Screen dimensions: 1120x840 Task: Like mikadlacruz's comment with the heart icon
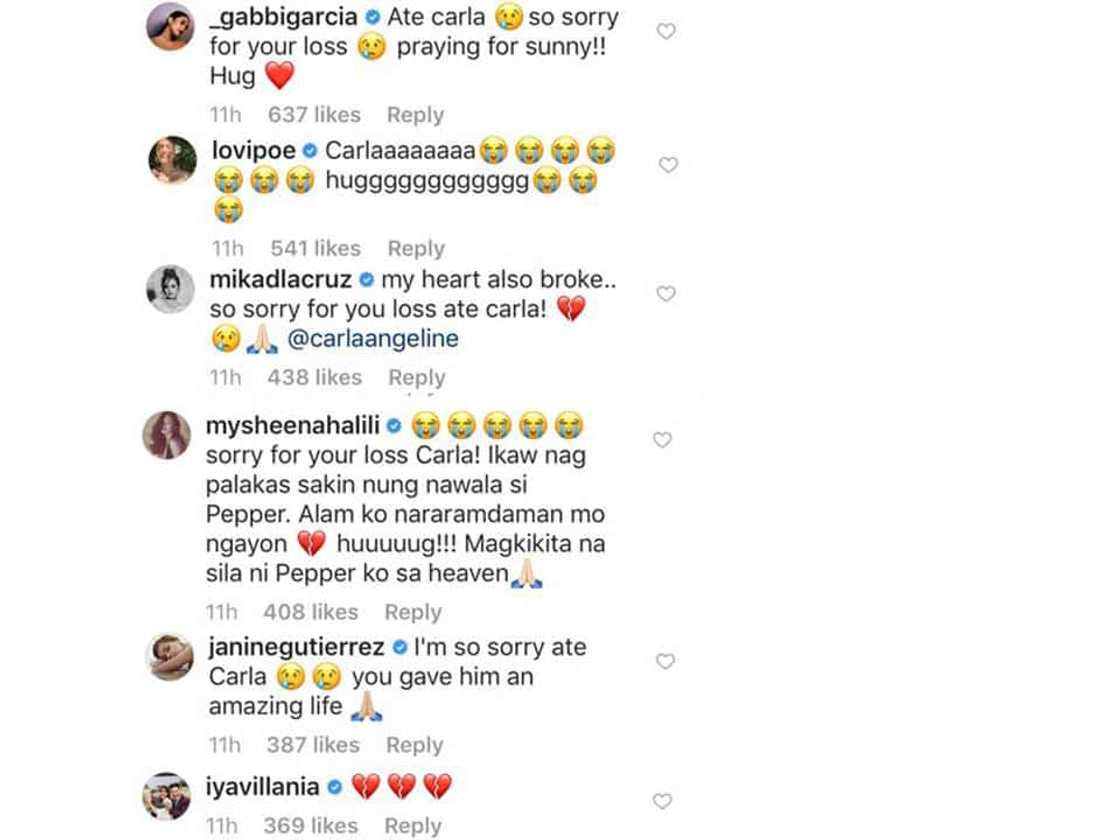tap(666, 294)
